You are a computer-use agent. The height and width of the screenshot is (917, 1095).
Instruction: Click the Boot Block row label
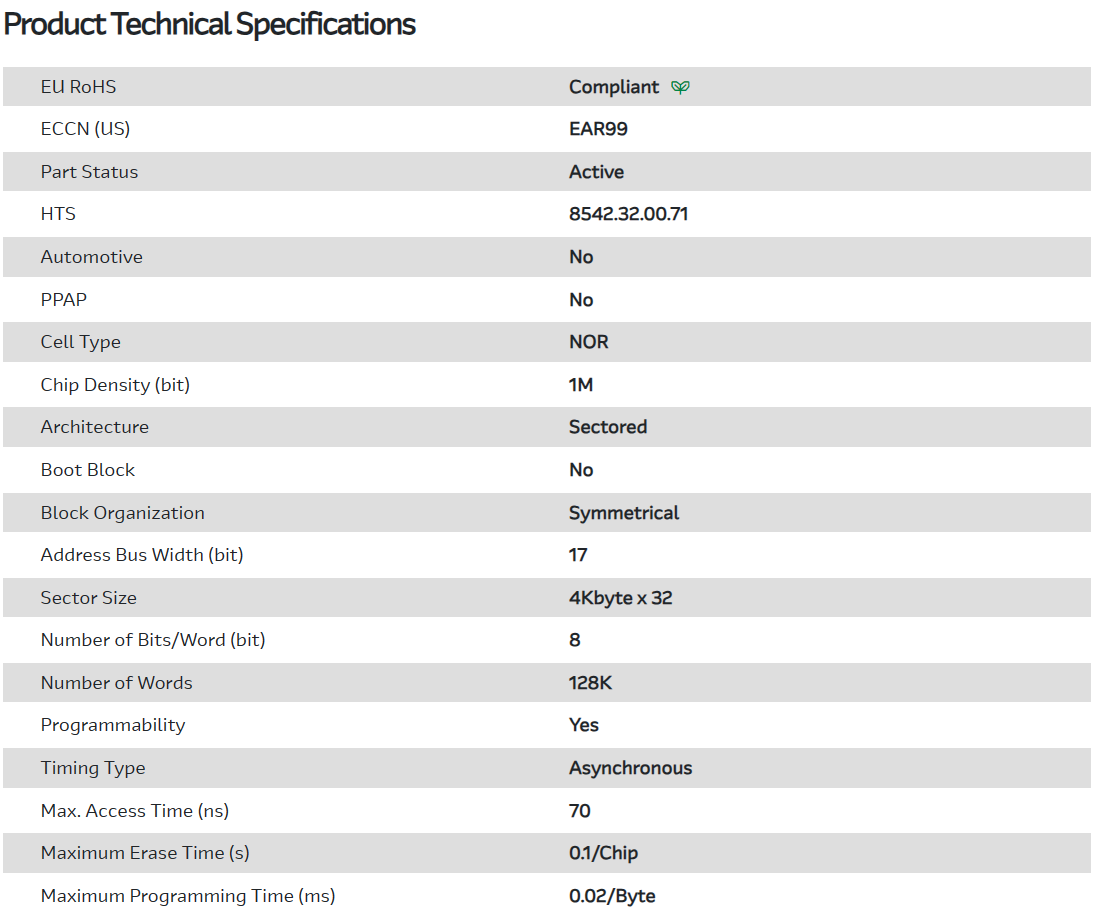pyautogui.click(x=87, y=470)
